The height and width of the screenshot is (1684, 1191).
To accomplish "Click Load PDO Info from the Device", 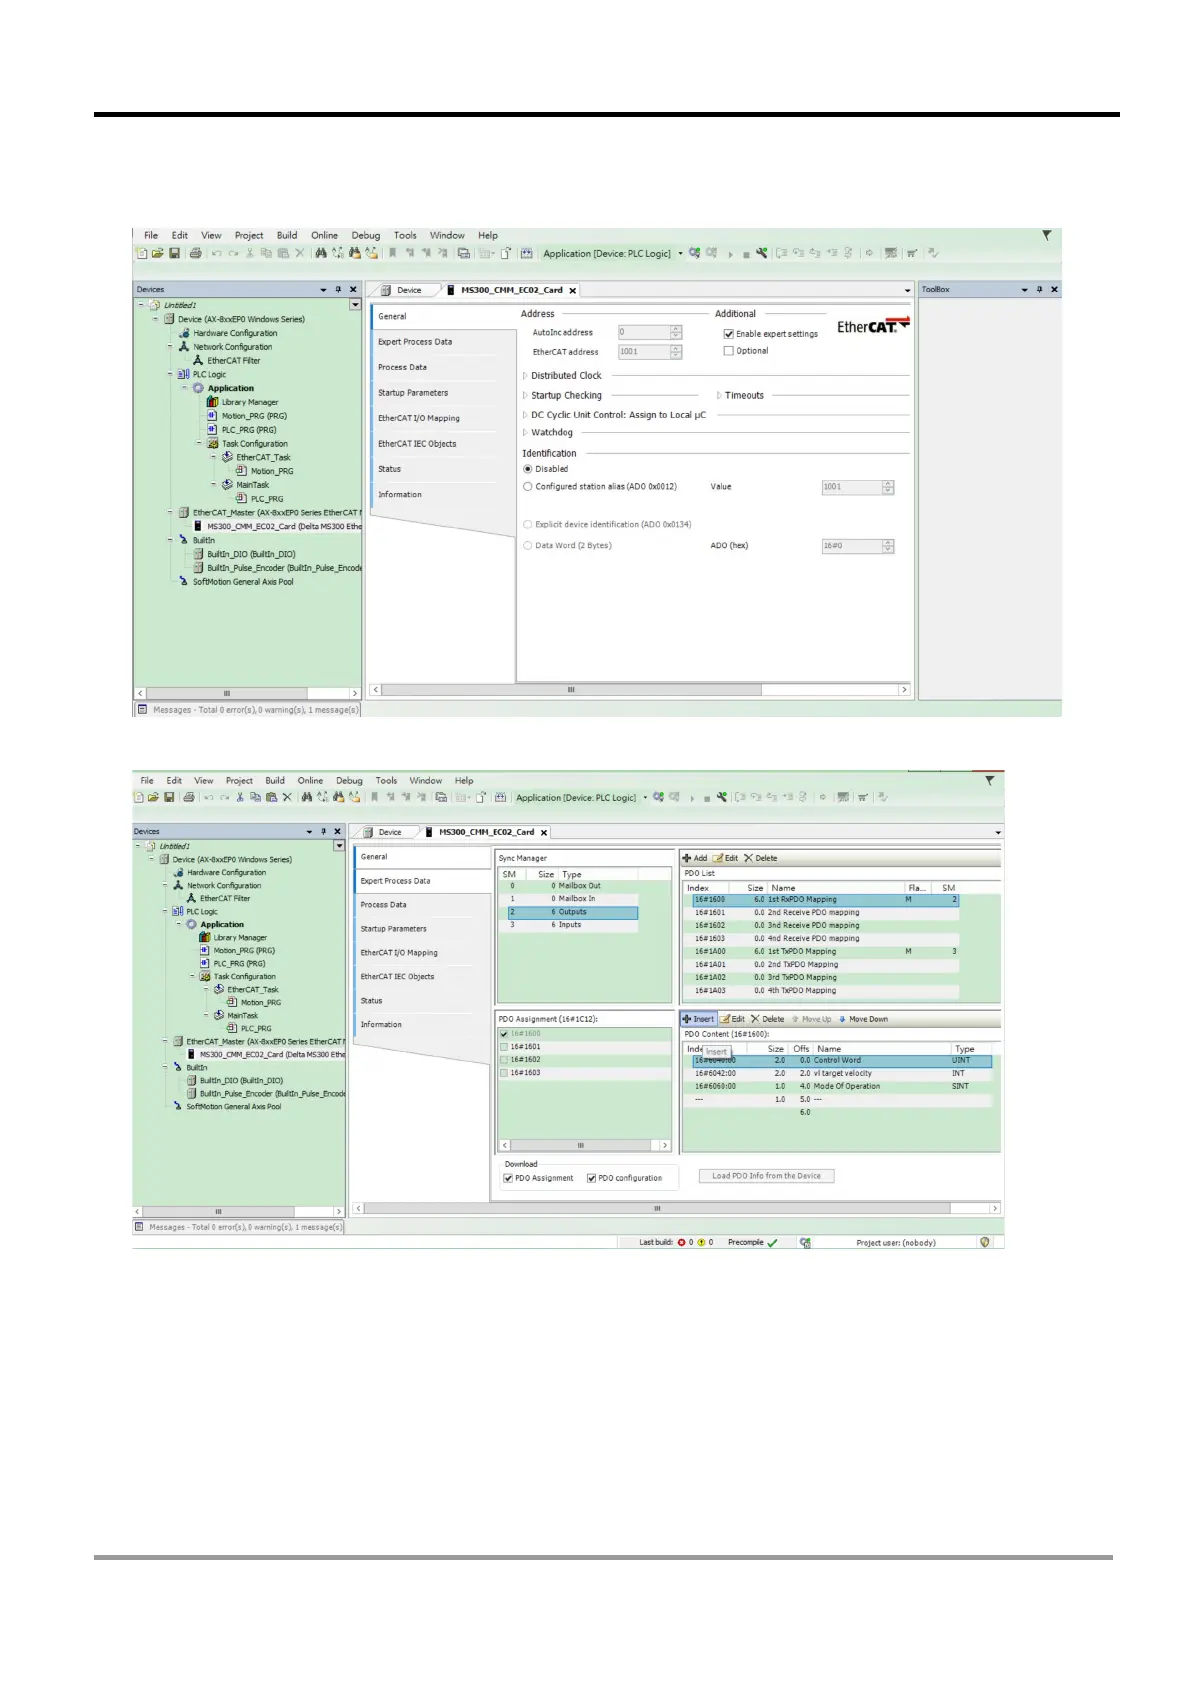I will tap(766, 1176).
